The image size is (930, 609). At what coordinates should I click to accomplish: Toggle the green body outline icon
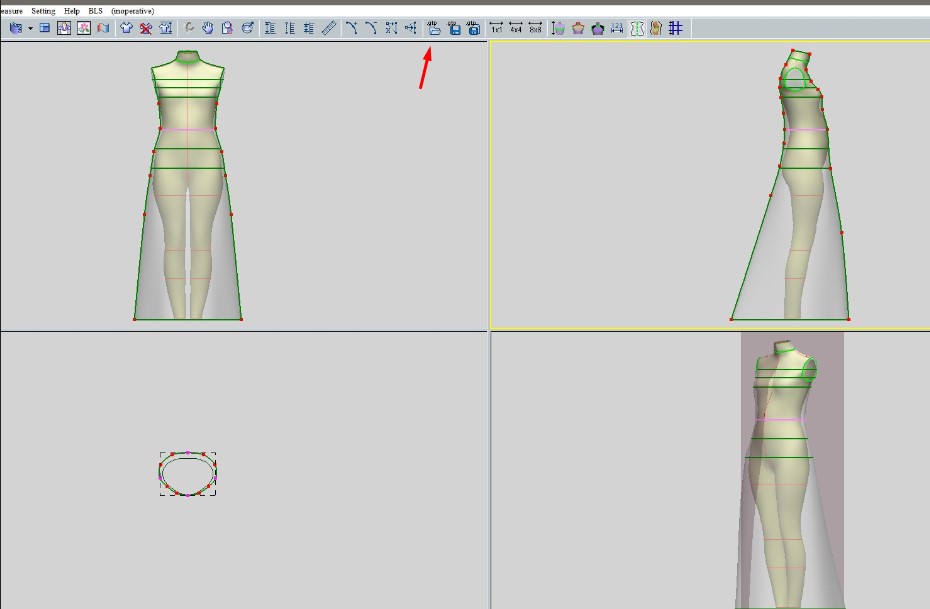click(x=637, y=29)
